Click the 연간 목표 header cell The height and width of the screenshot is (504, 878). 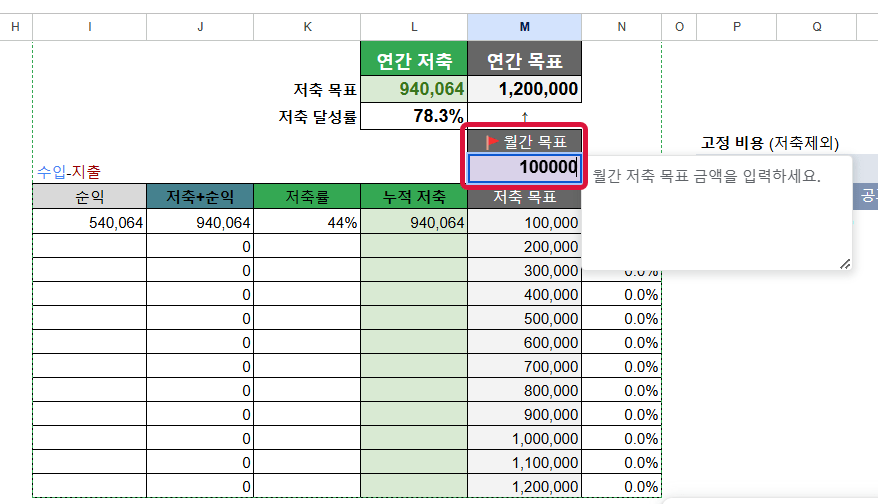524,61
